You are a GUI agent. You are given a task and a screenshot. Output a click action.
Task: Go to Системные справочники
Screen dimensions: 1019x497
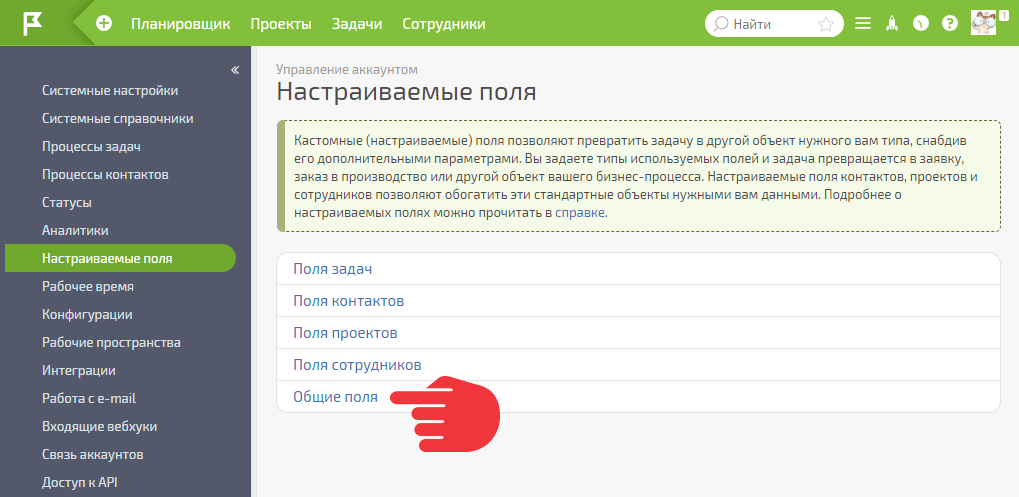pyautogui.click(x=118, y=118)
